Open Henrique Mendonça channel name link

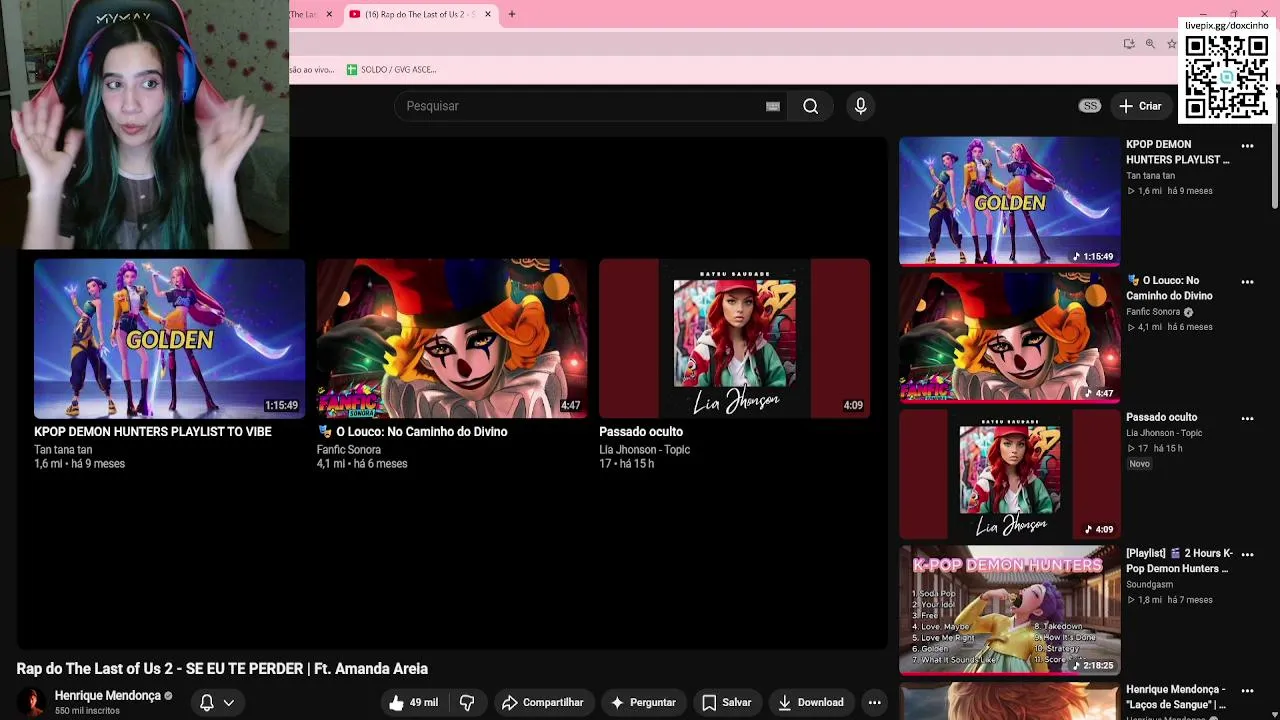[108, 696]
